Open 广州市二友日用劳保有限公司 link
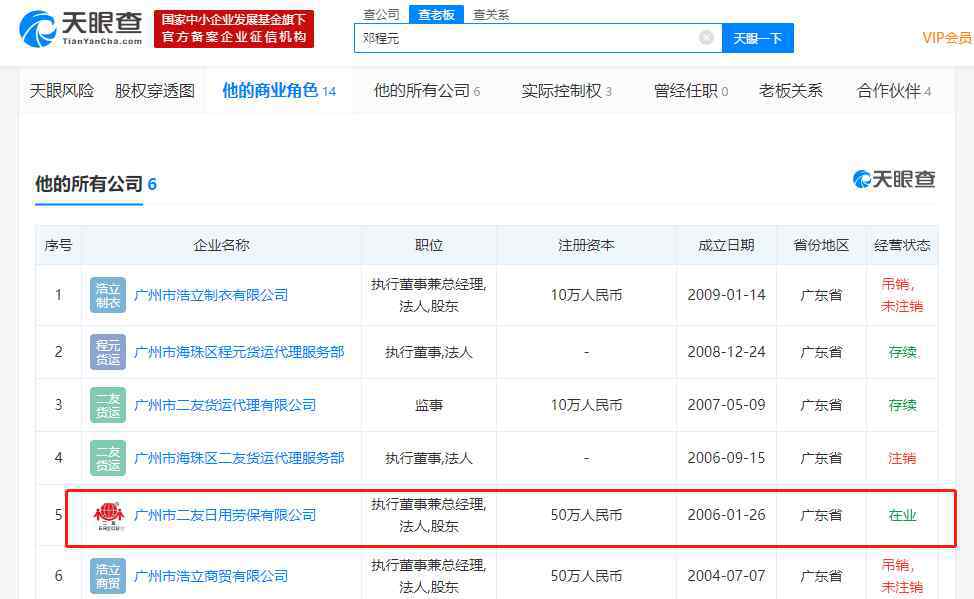974x599 pixels. pyautogui.click(x=225, y=515)
